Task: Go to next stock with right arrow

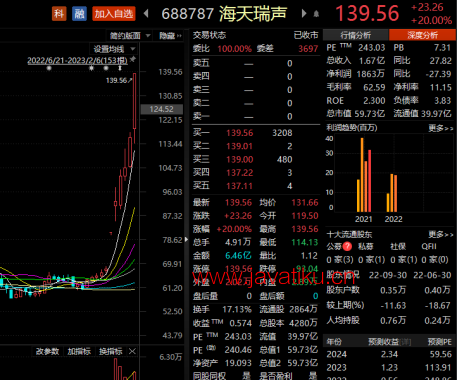Action: [304, 14]
